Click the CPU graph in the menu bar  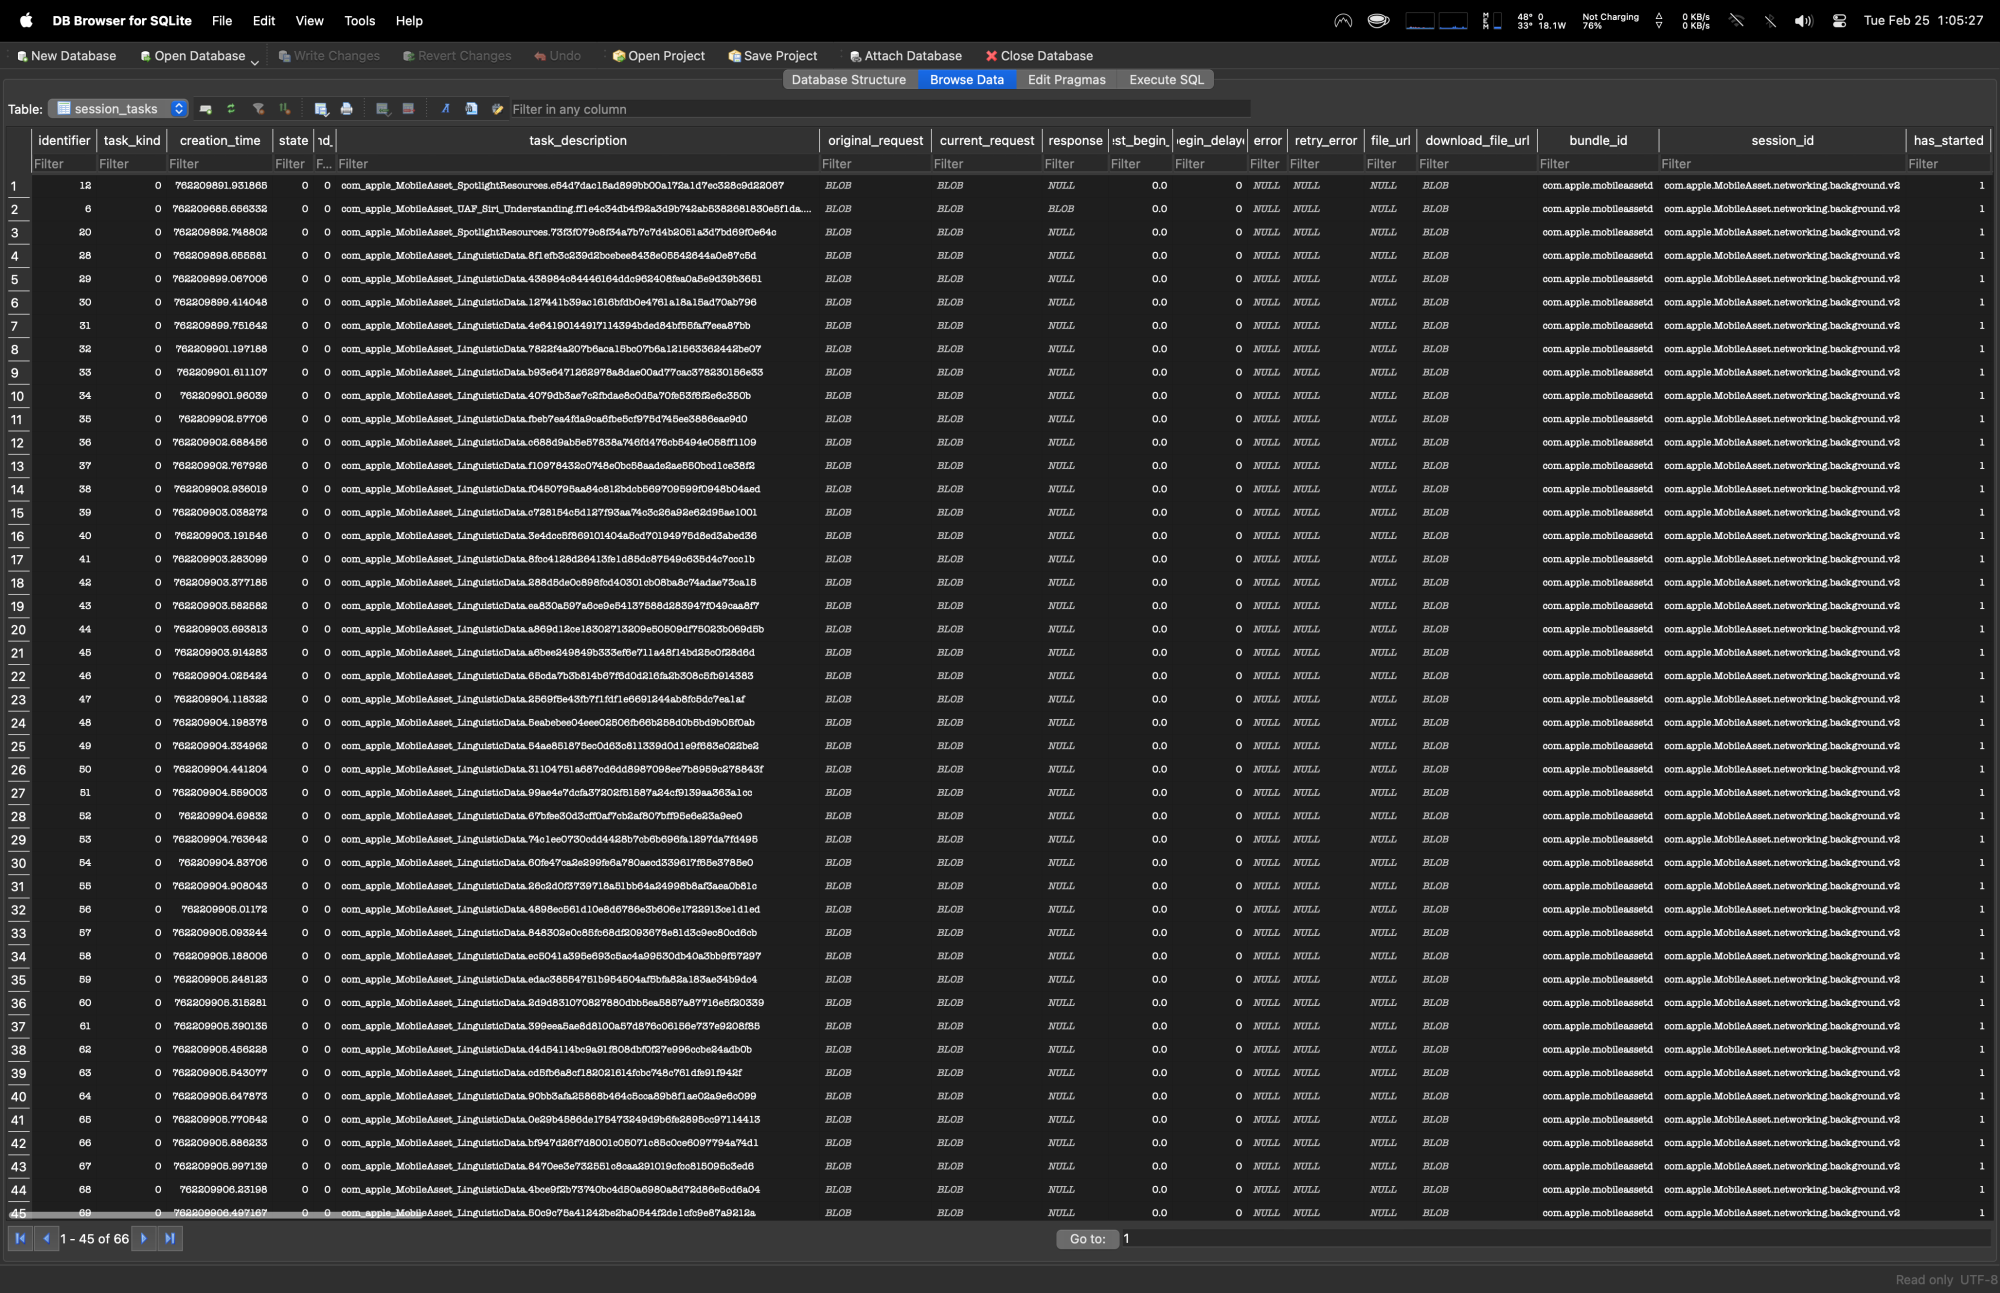click(1436, 20)
